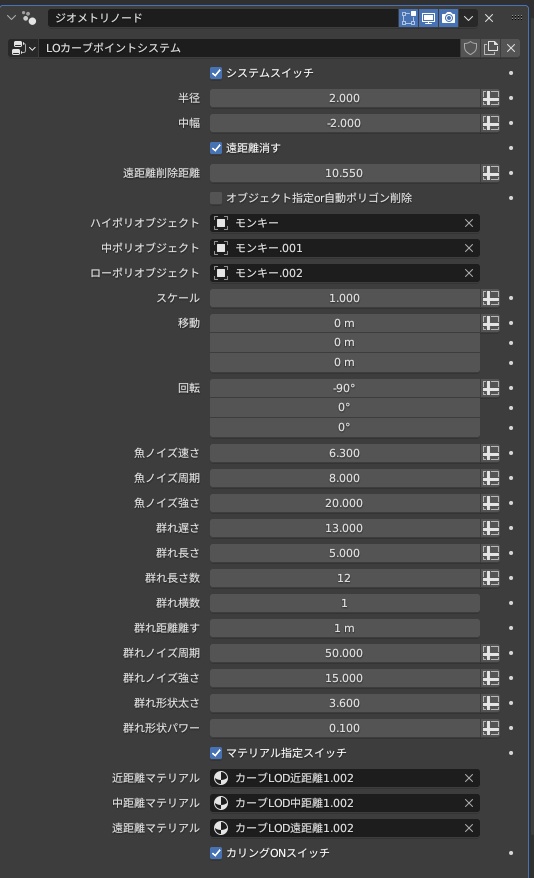534x878 pixels.
Task: Click the 群れ横数 value field
Action: pos(344,603)
